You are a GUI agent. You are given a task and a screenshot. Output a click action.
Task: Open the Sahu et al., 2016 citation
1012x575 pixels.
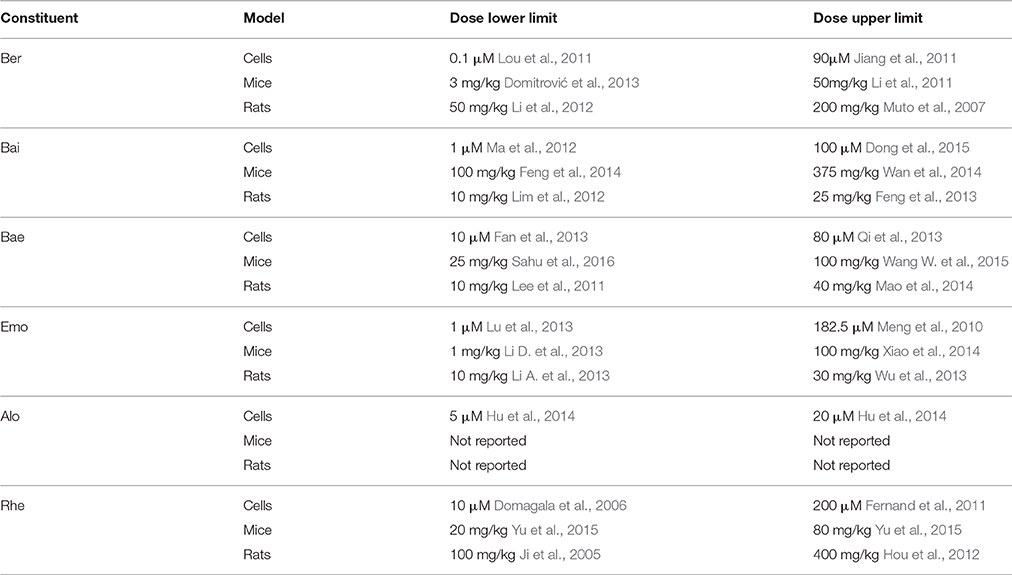pyautogui.click(x=563, y=261)
